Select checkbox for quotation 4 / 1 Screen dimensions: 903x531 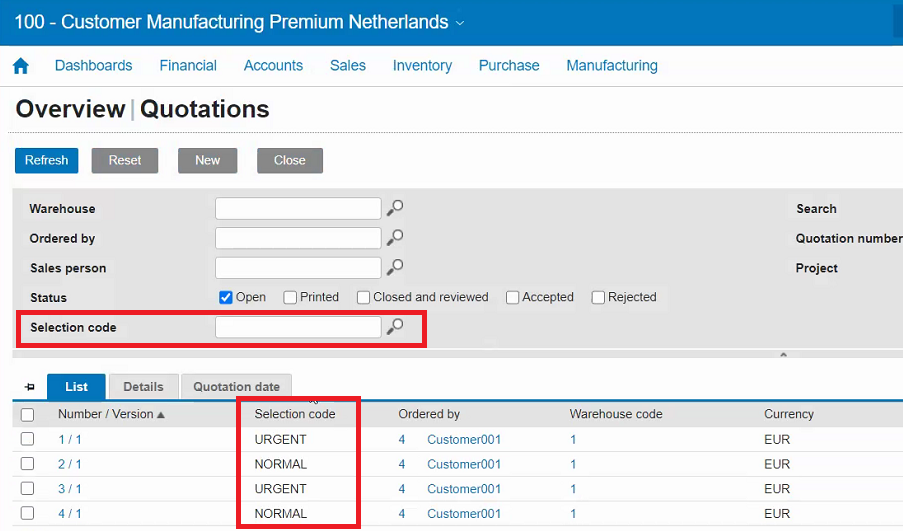tap(27, 513)
